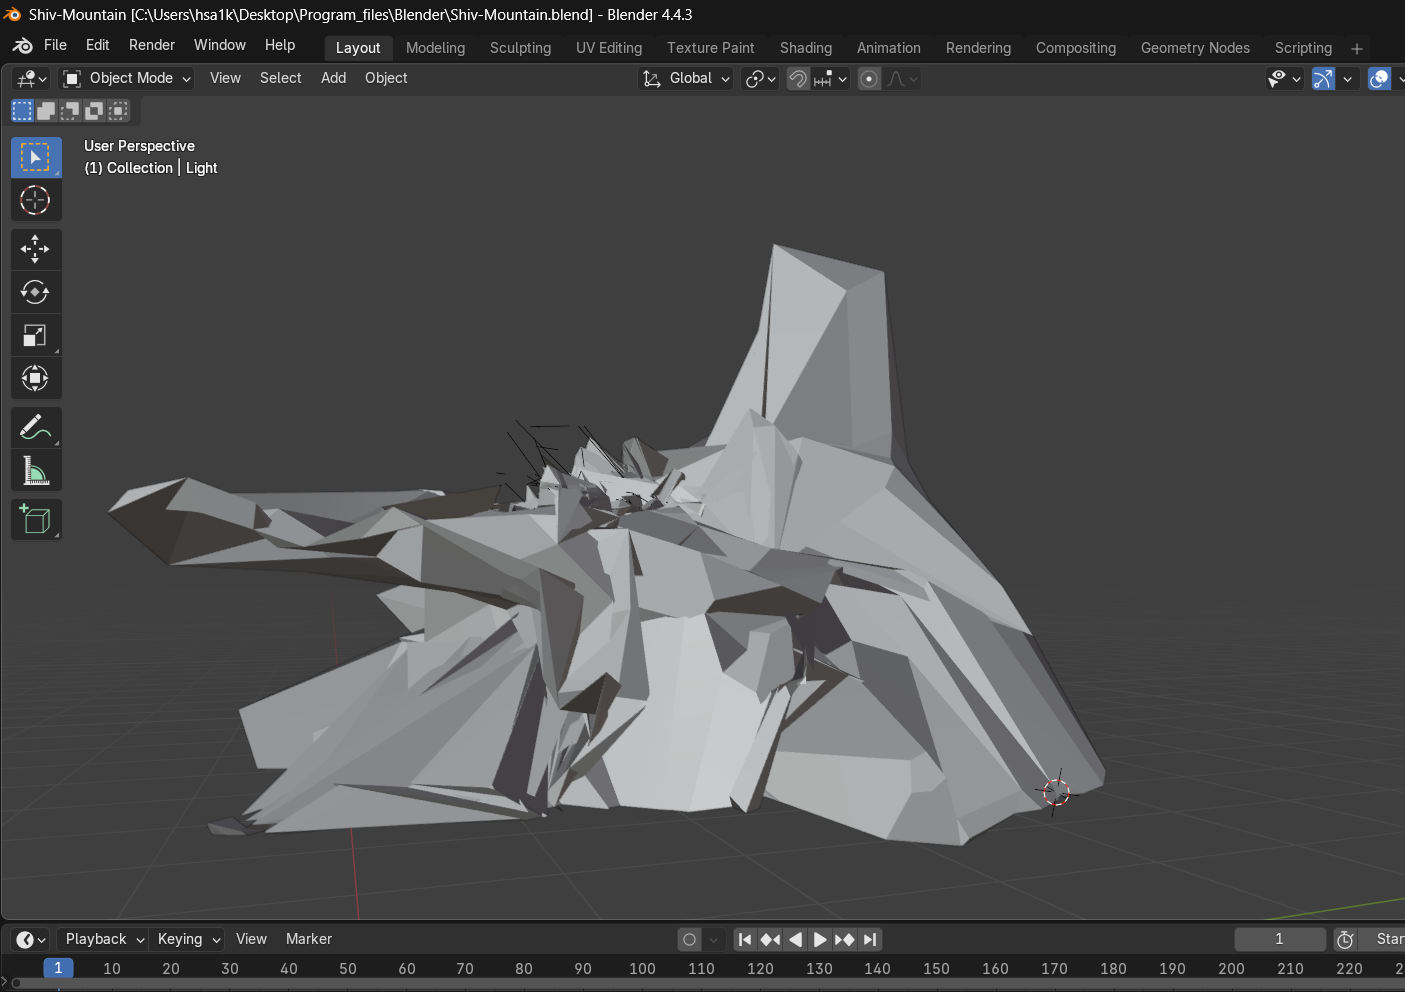Click the timeline playhead at frame 1
1405x992 pixels.
point(58,968)
